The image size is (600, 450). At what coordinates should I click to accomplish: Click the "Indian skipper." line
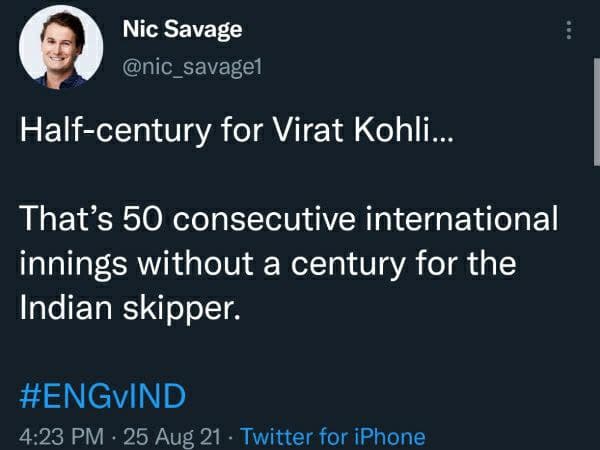(x=131, y=307)
